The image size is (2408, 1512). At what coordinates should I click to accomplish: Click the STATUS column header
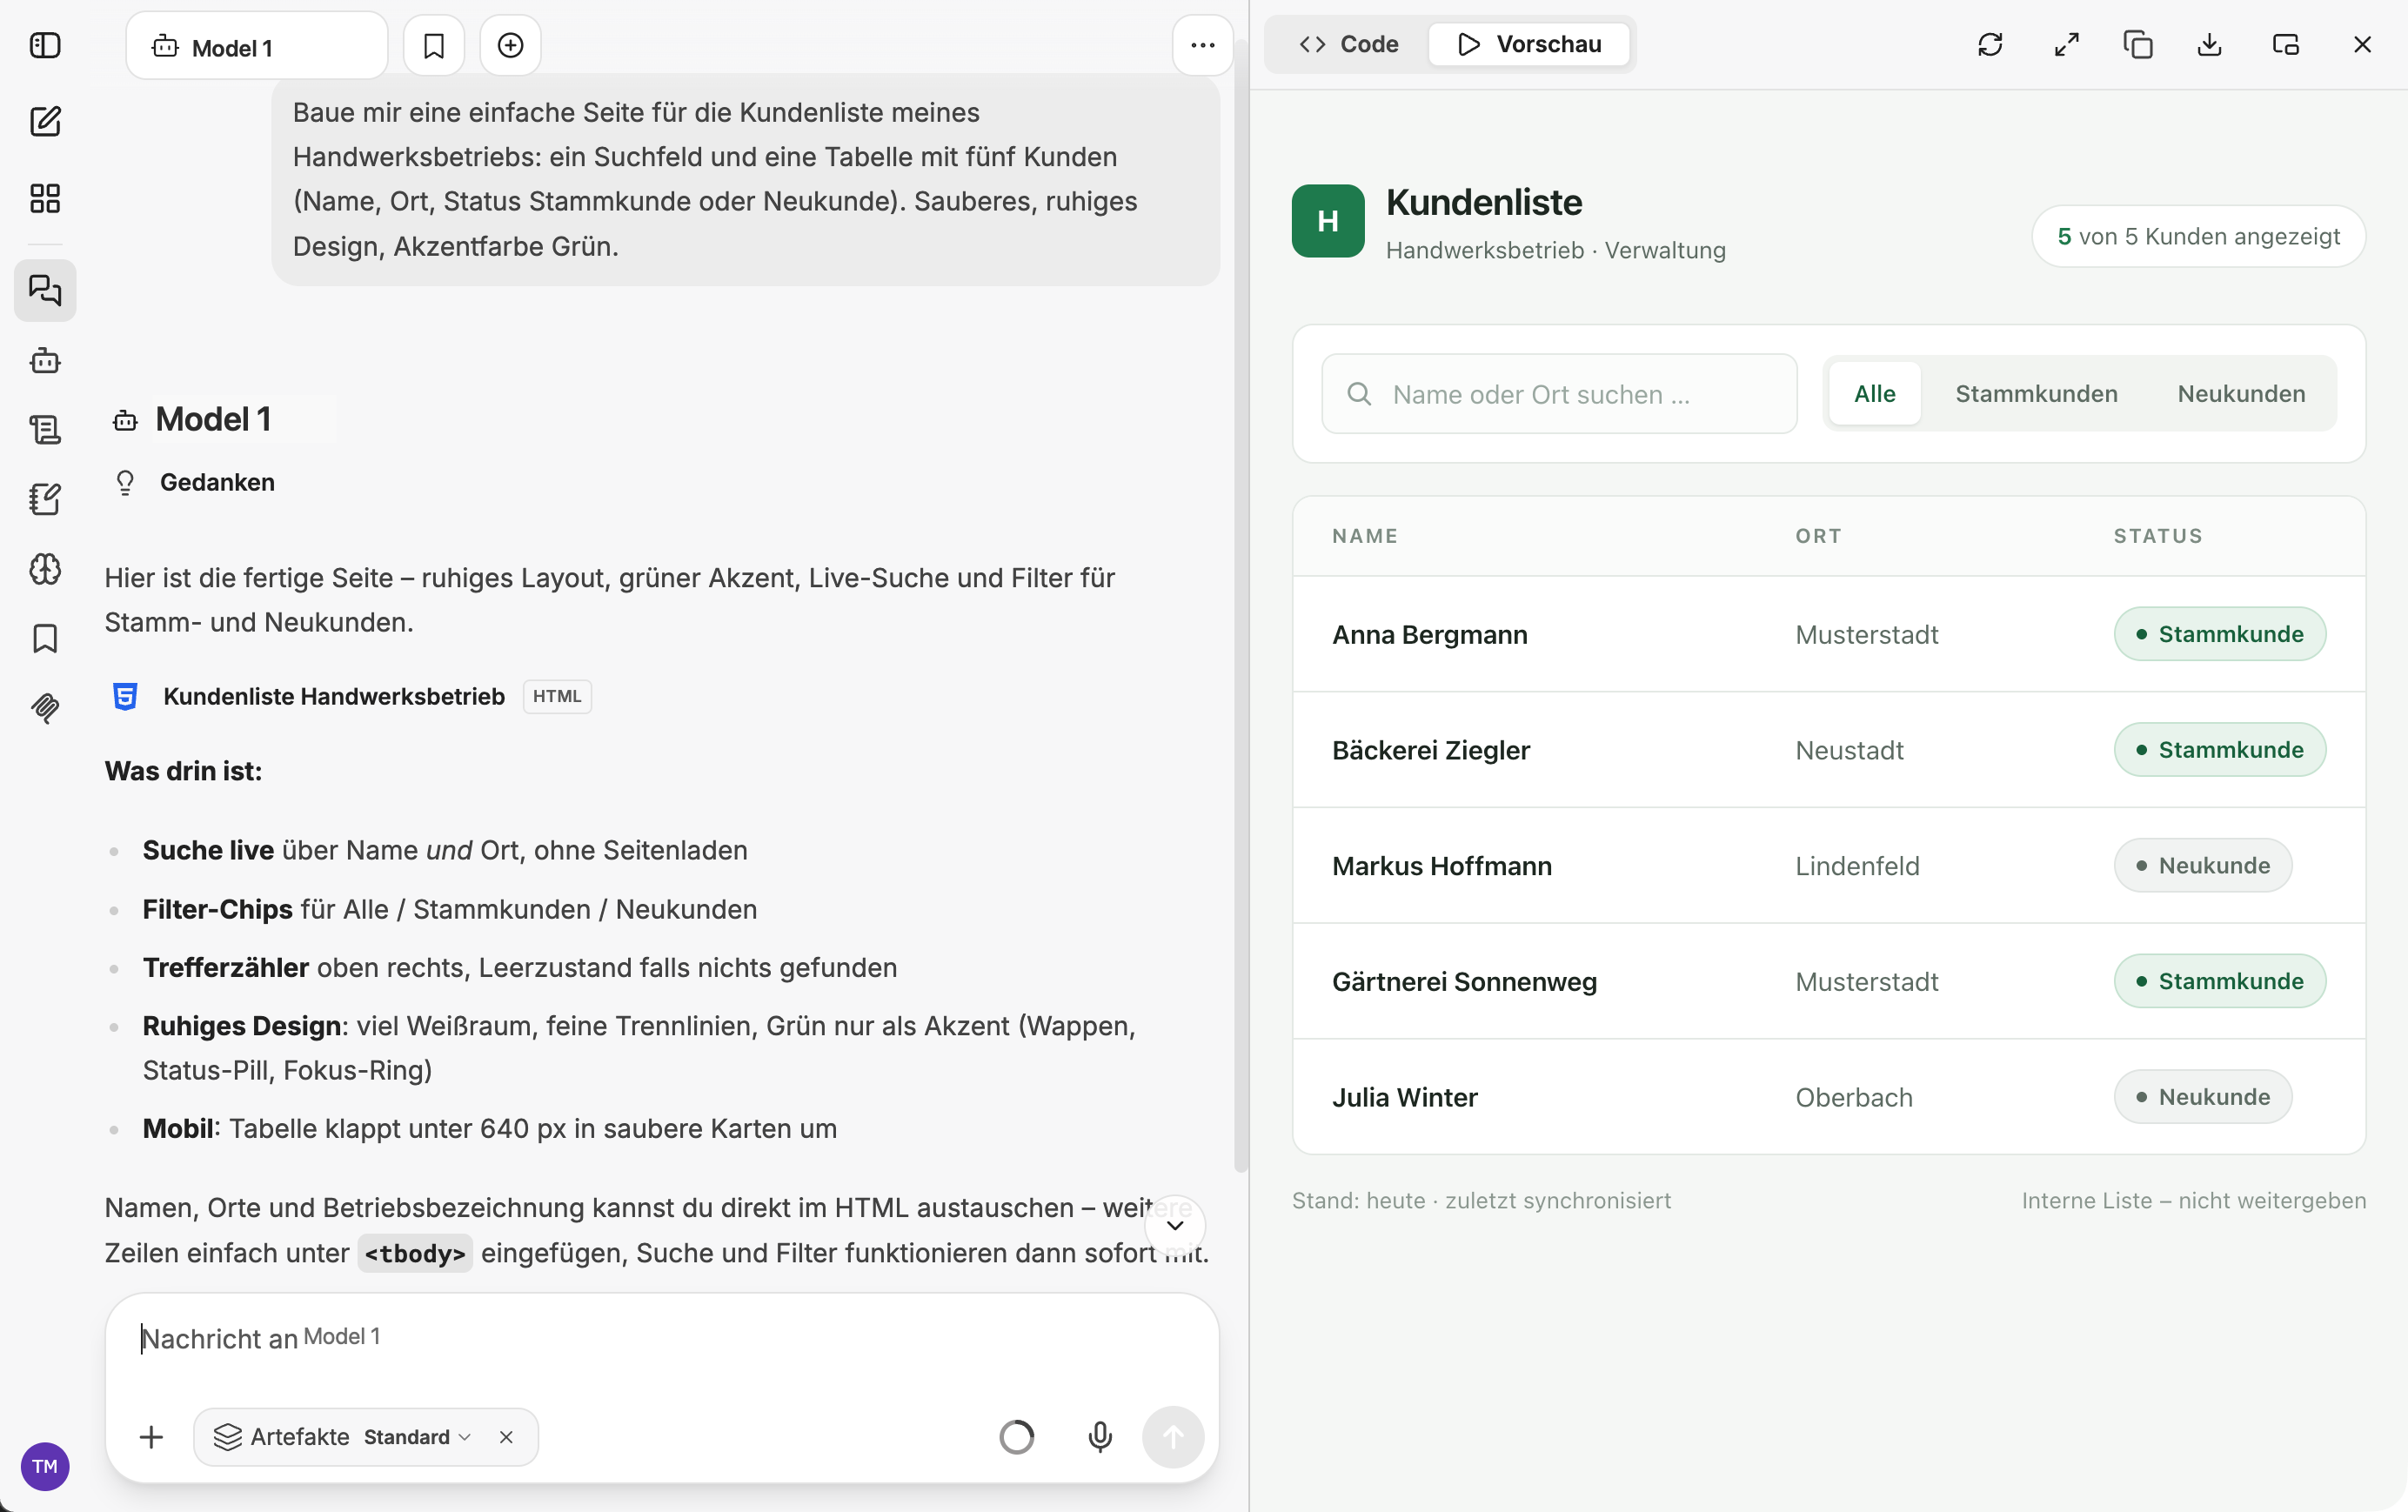click(x=2158, y=536)
